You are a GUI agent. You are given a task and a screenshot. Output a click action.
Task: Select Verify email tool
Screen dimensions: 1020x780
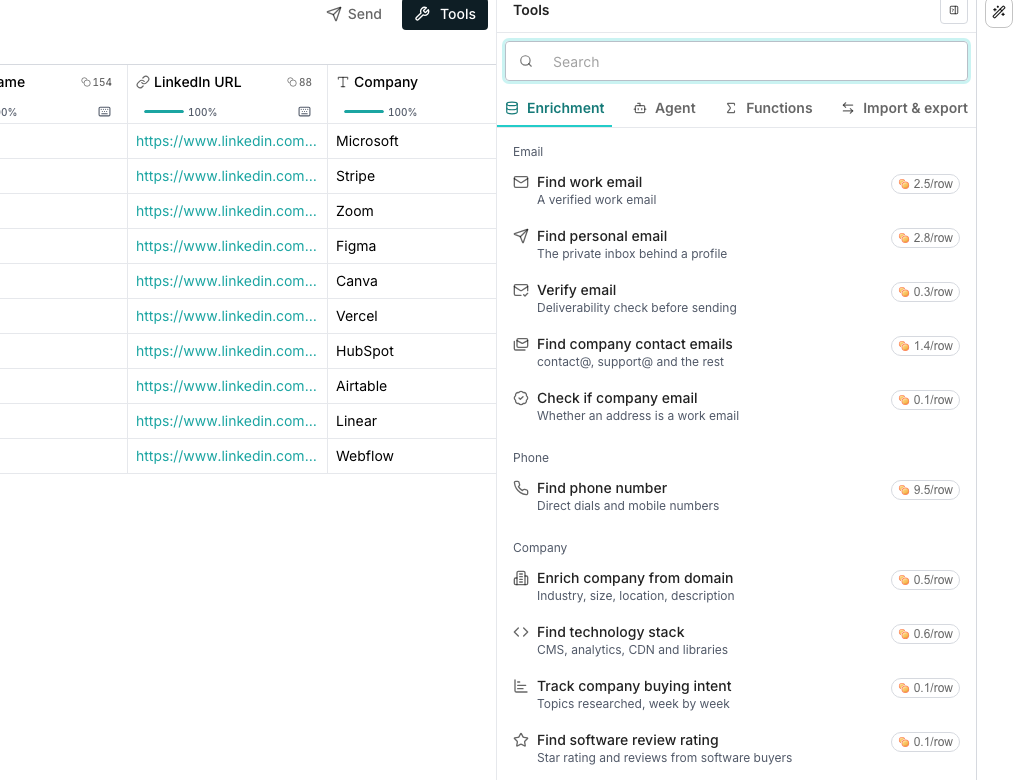coord(736,299)
